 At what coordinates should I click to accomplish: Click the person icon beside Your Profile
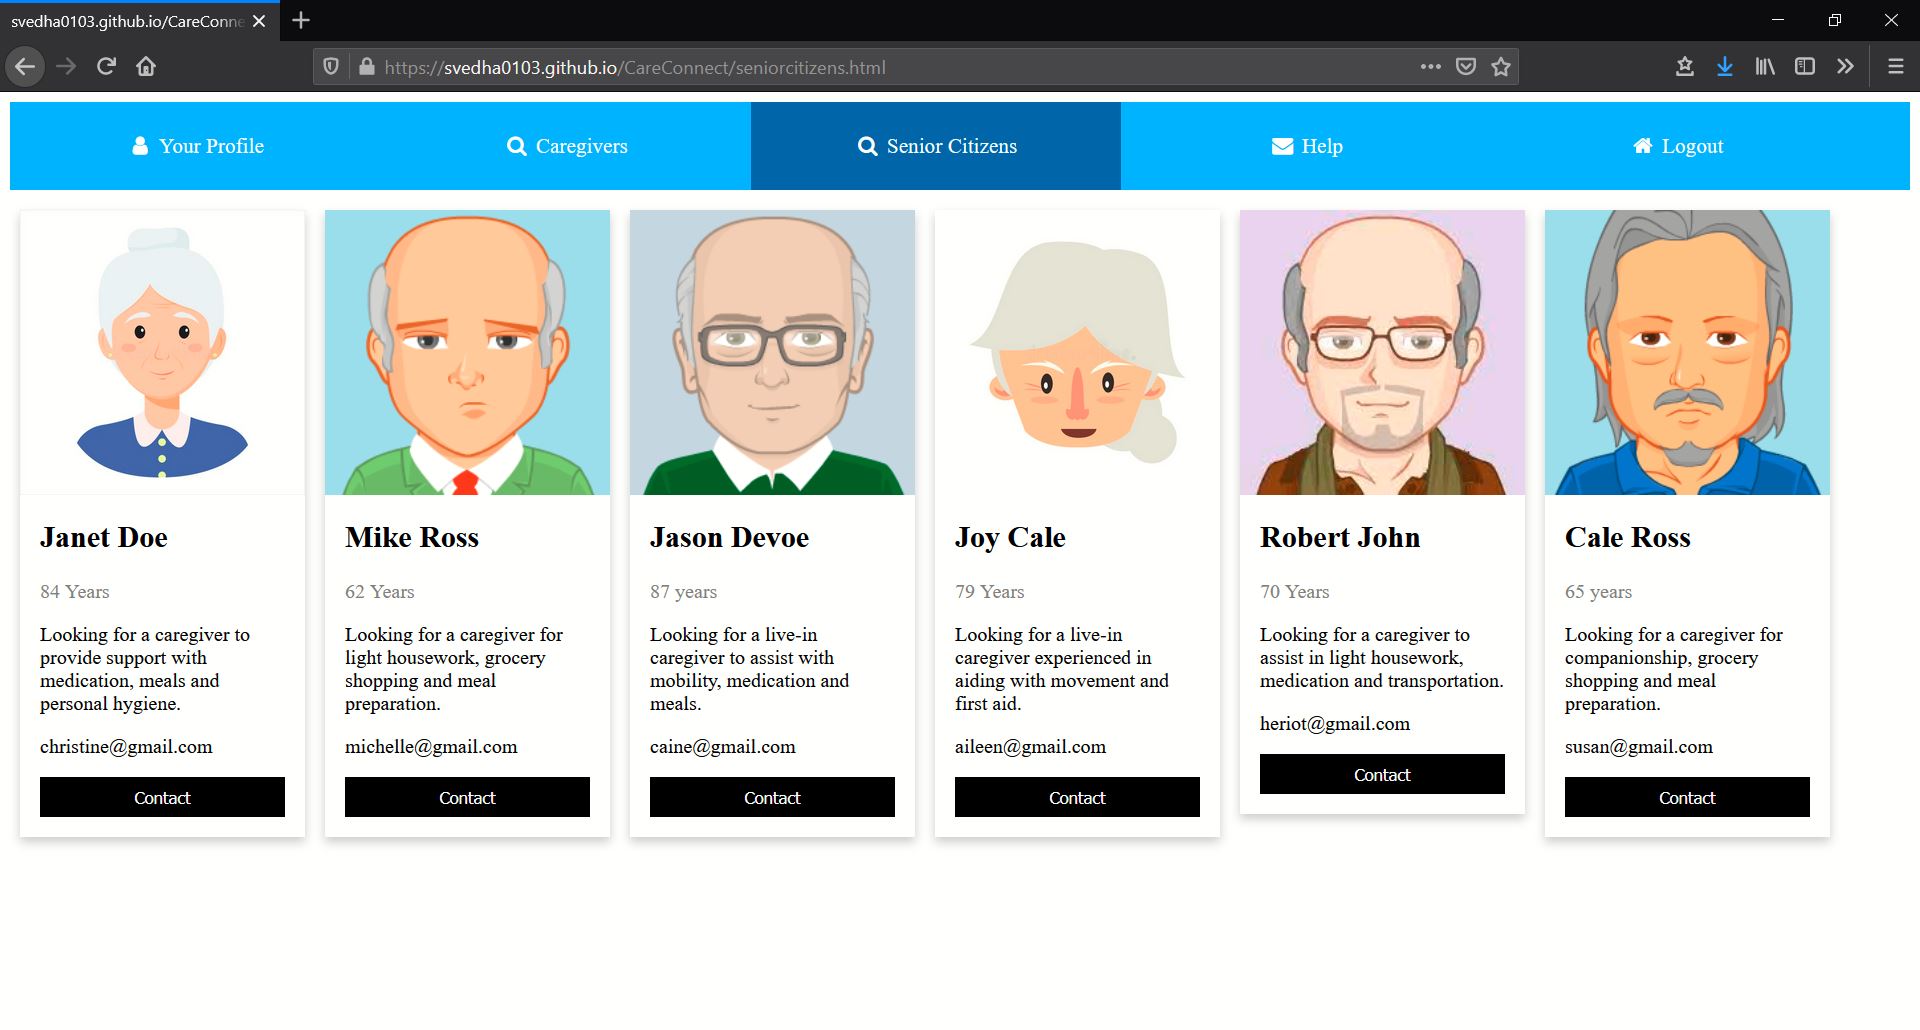pos(138,145)
